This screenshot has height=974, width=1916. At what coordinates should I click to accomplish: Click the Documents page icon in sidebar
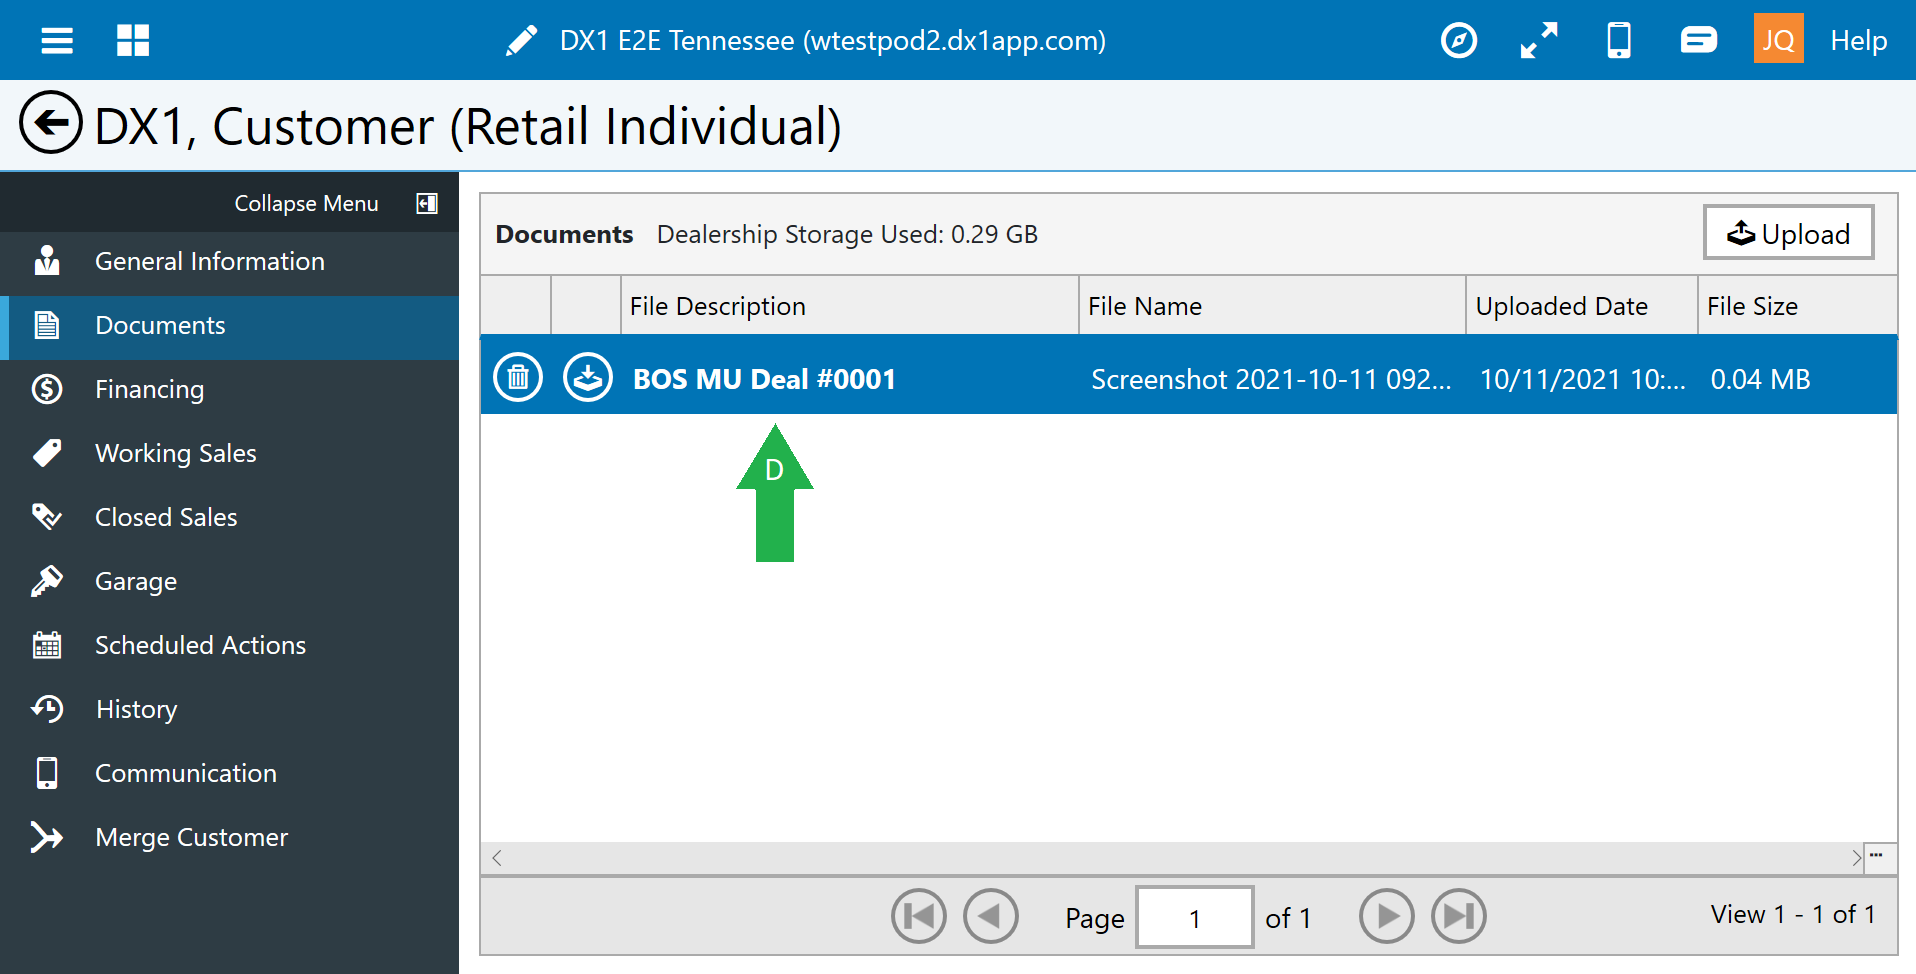(47, 325)
